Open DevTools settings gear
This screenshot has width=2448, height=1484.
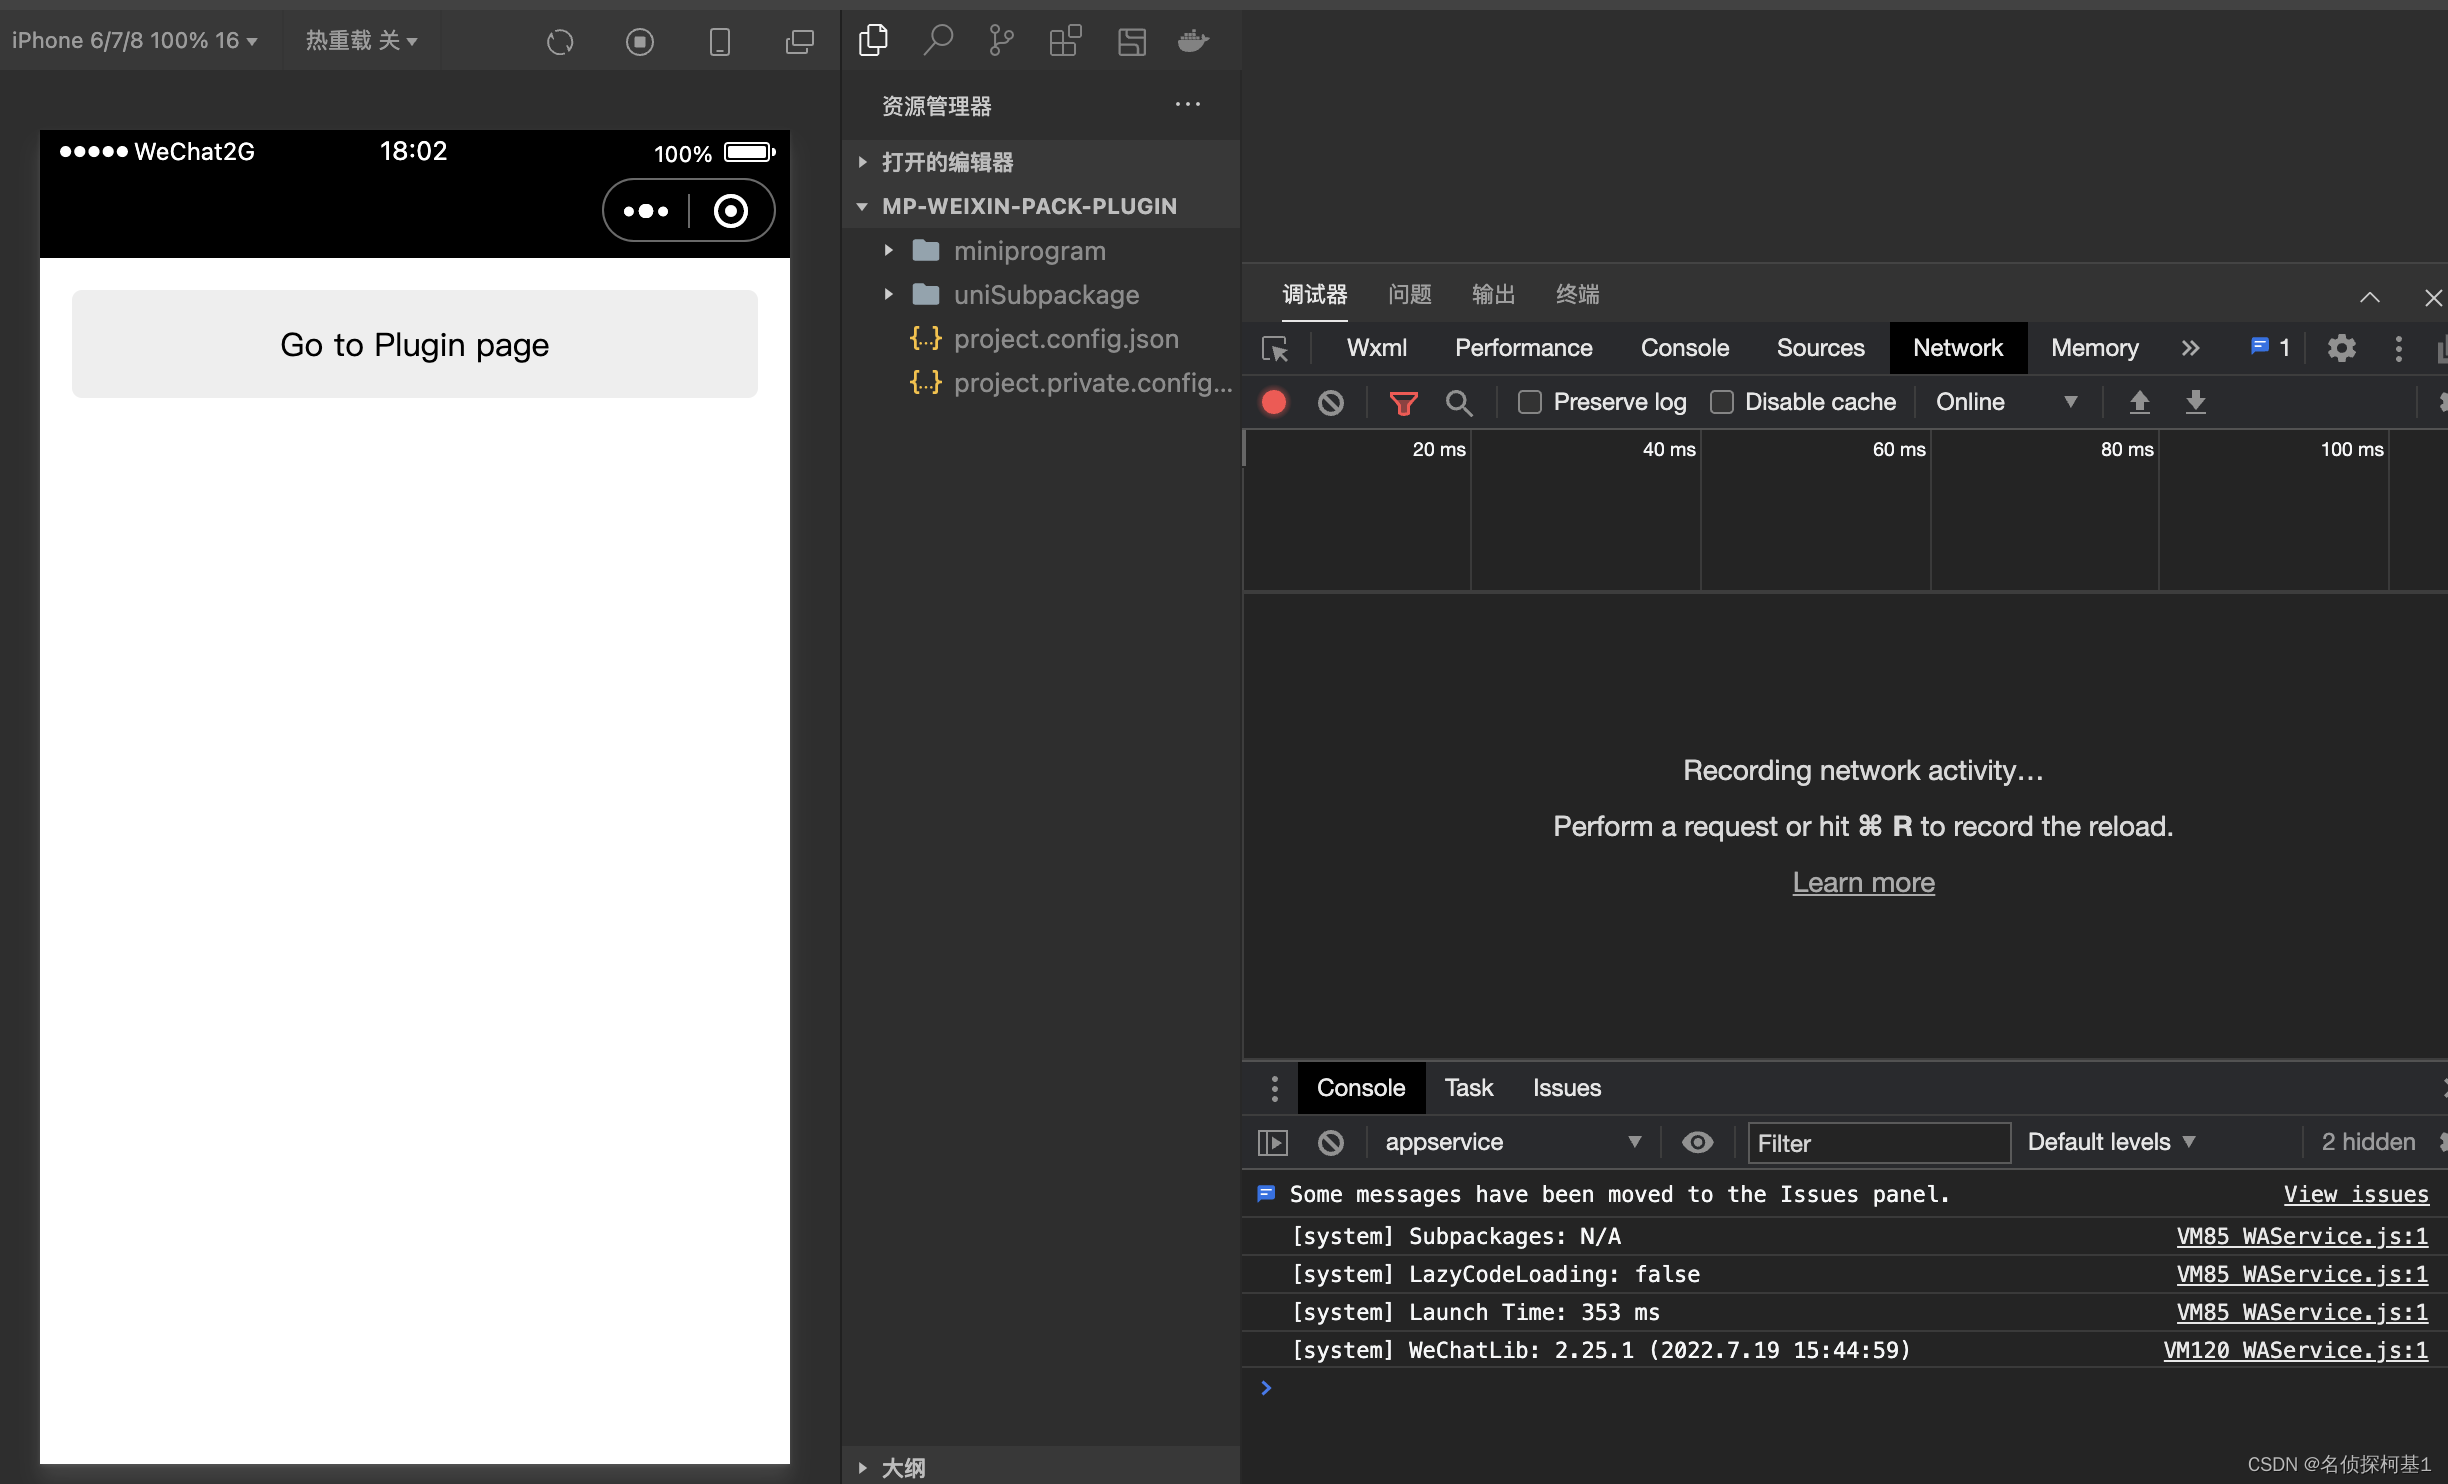pos(2341,348)
